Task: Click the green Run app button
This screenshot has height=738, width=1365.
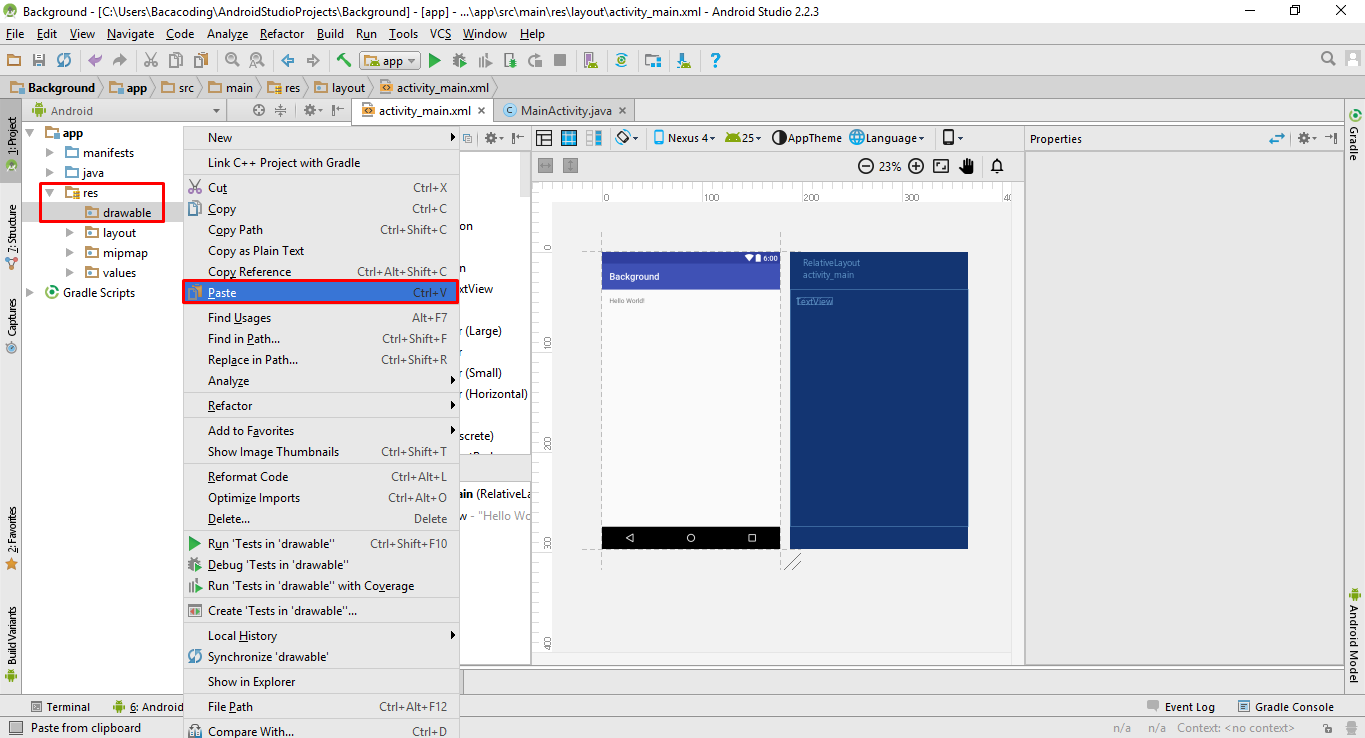Action: pyautogui.click(x=435, y=61)
